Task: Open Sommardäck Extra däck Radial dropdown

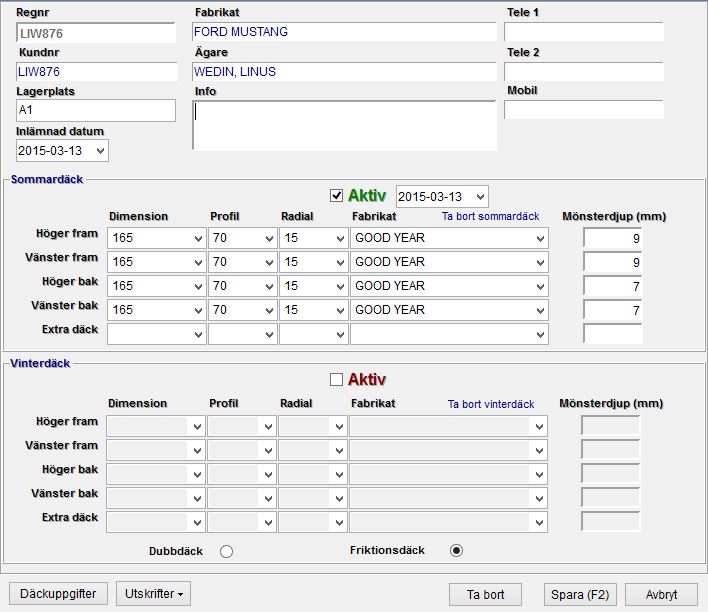Action: 340,335
